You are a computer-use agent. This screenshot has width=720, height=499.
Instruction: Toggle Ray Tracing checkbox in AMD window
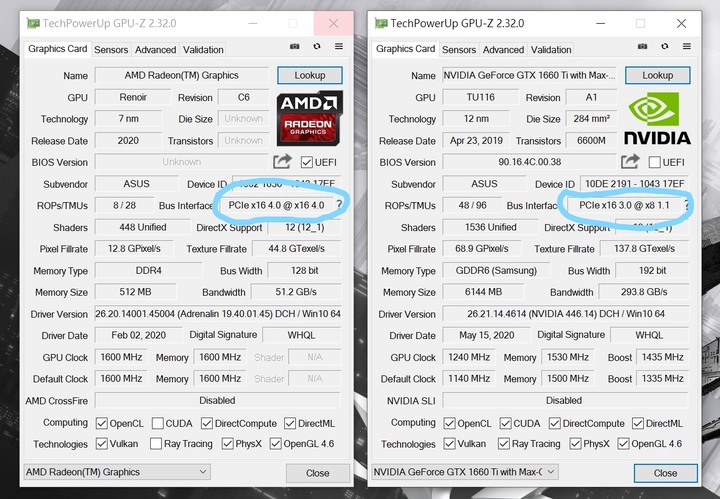point(156,443)
